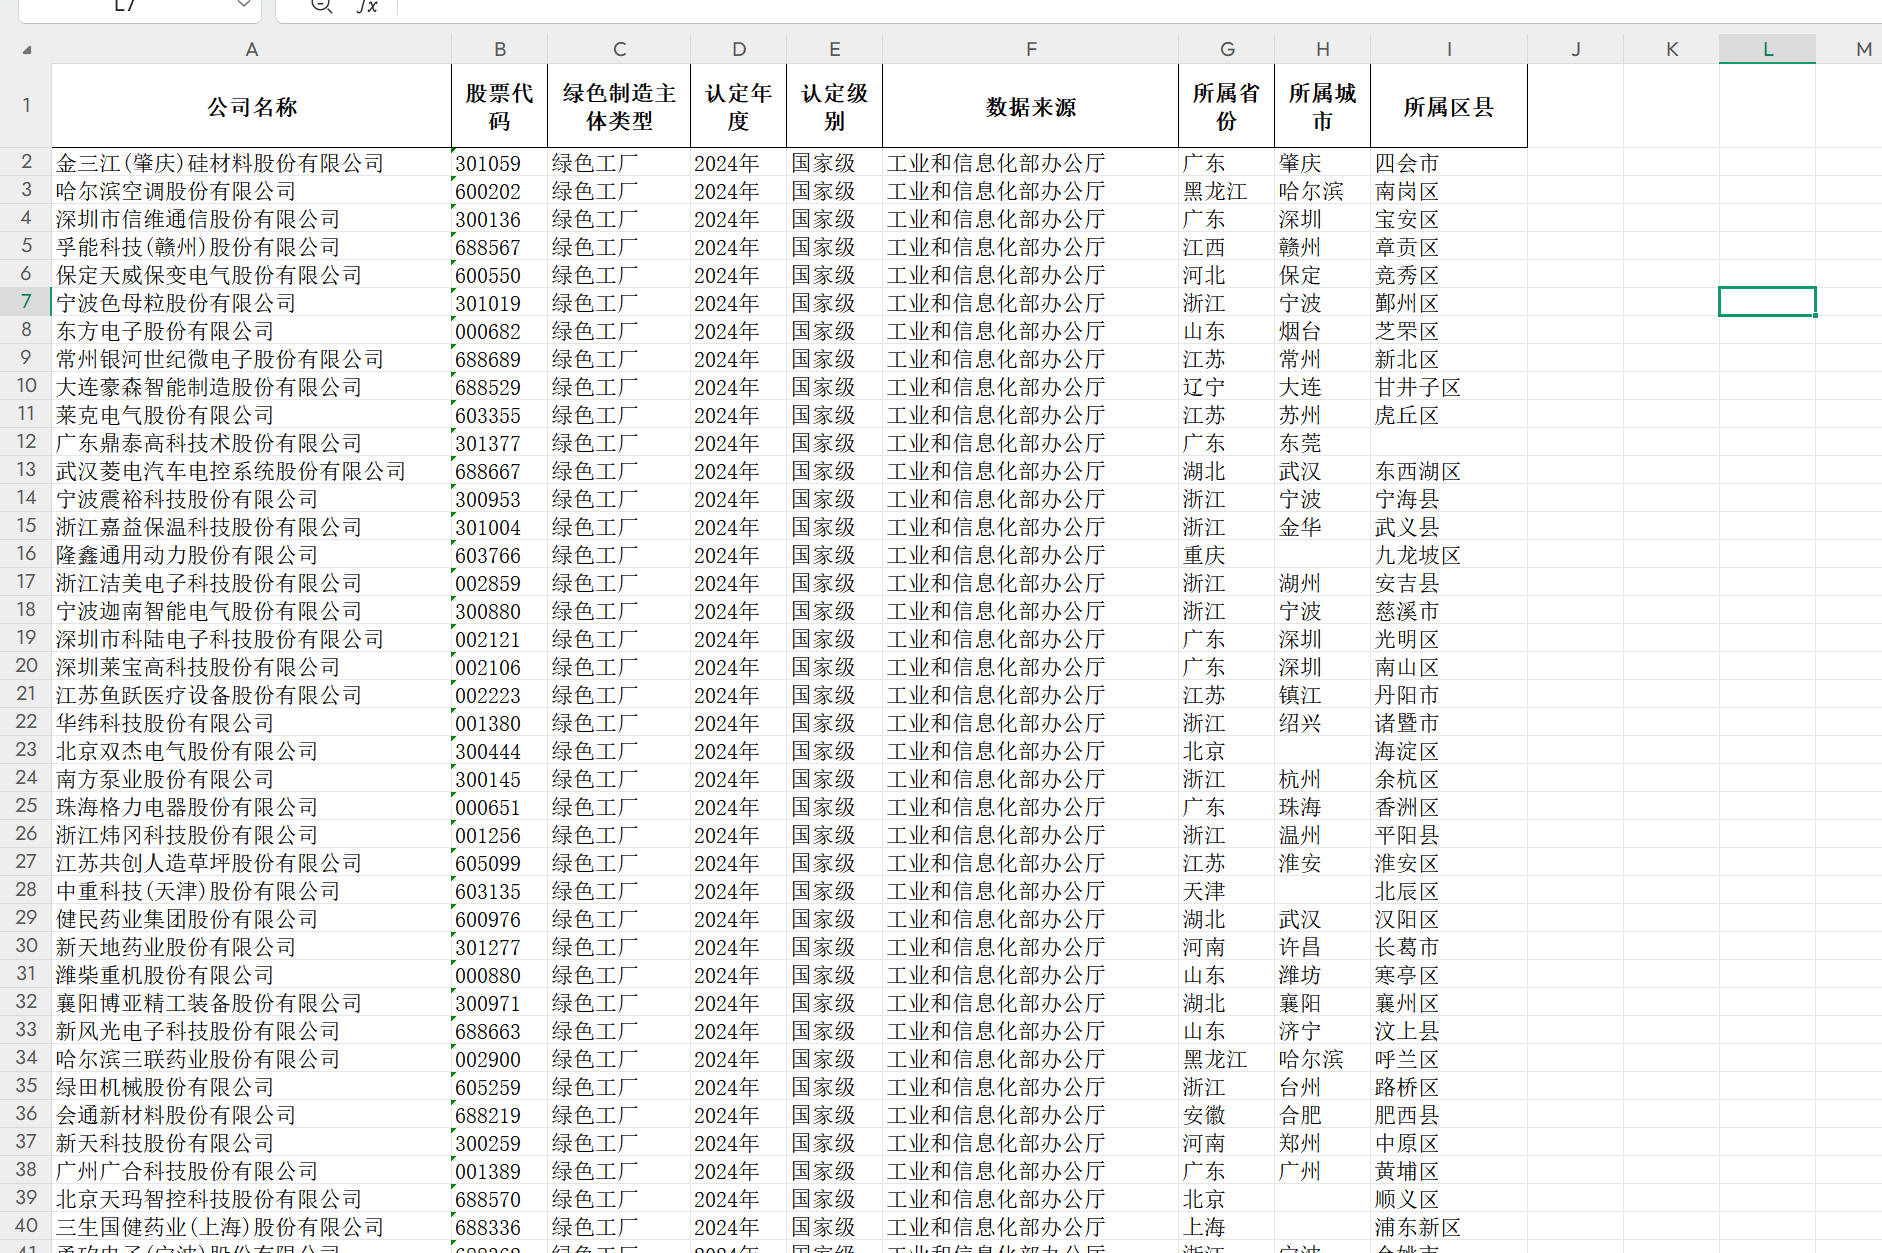Select cell 三生国健药业(上海)股份有限公司
This screenshot has height=1253, width=1882.
pos(251,1227)
